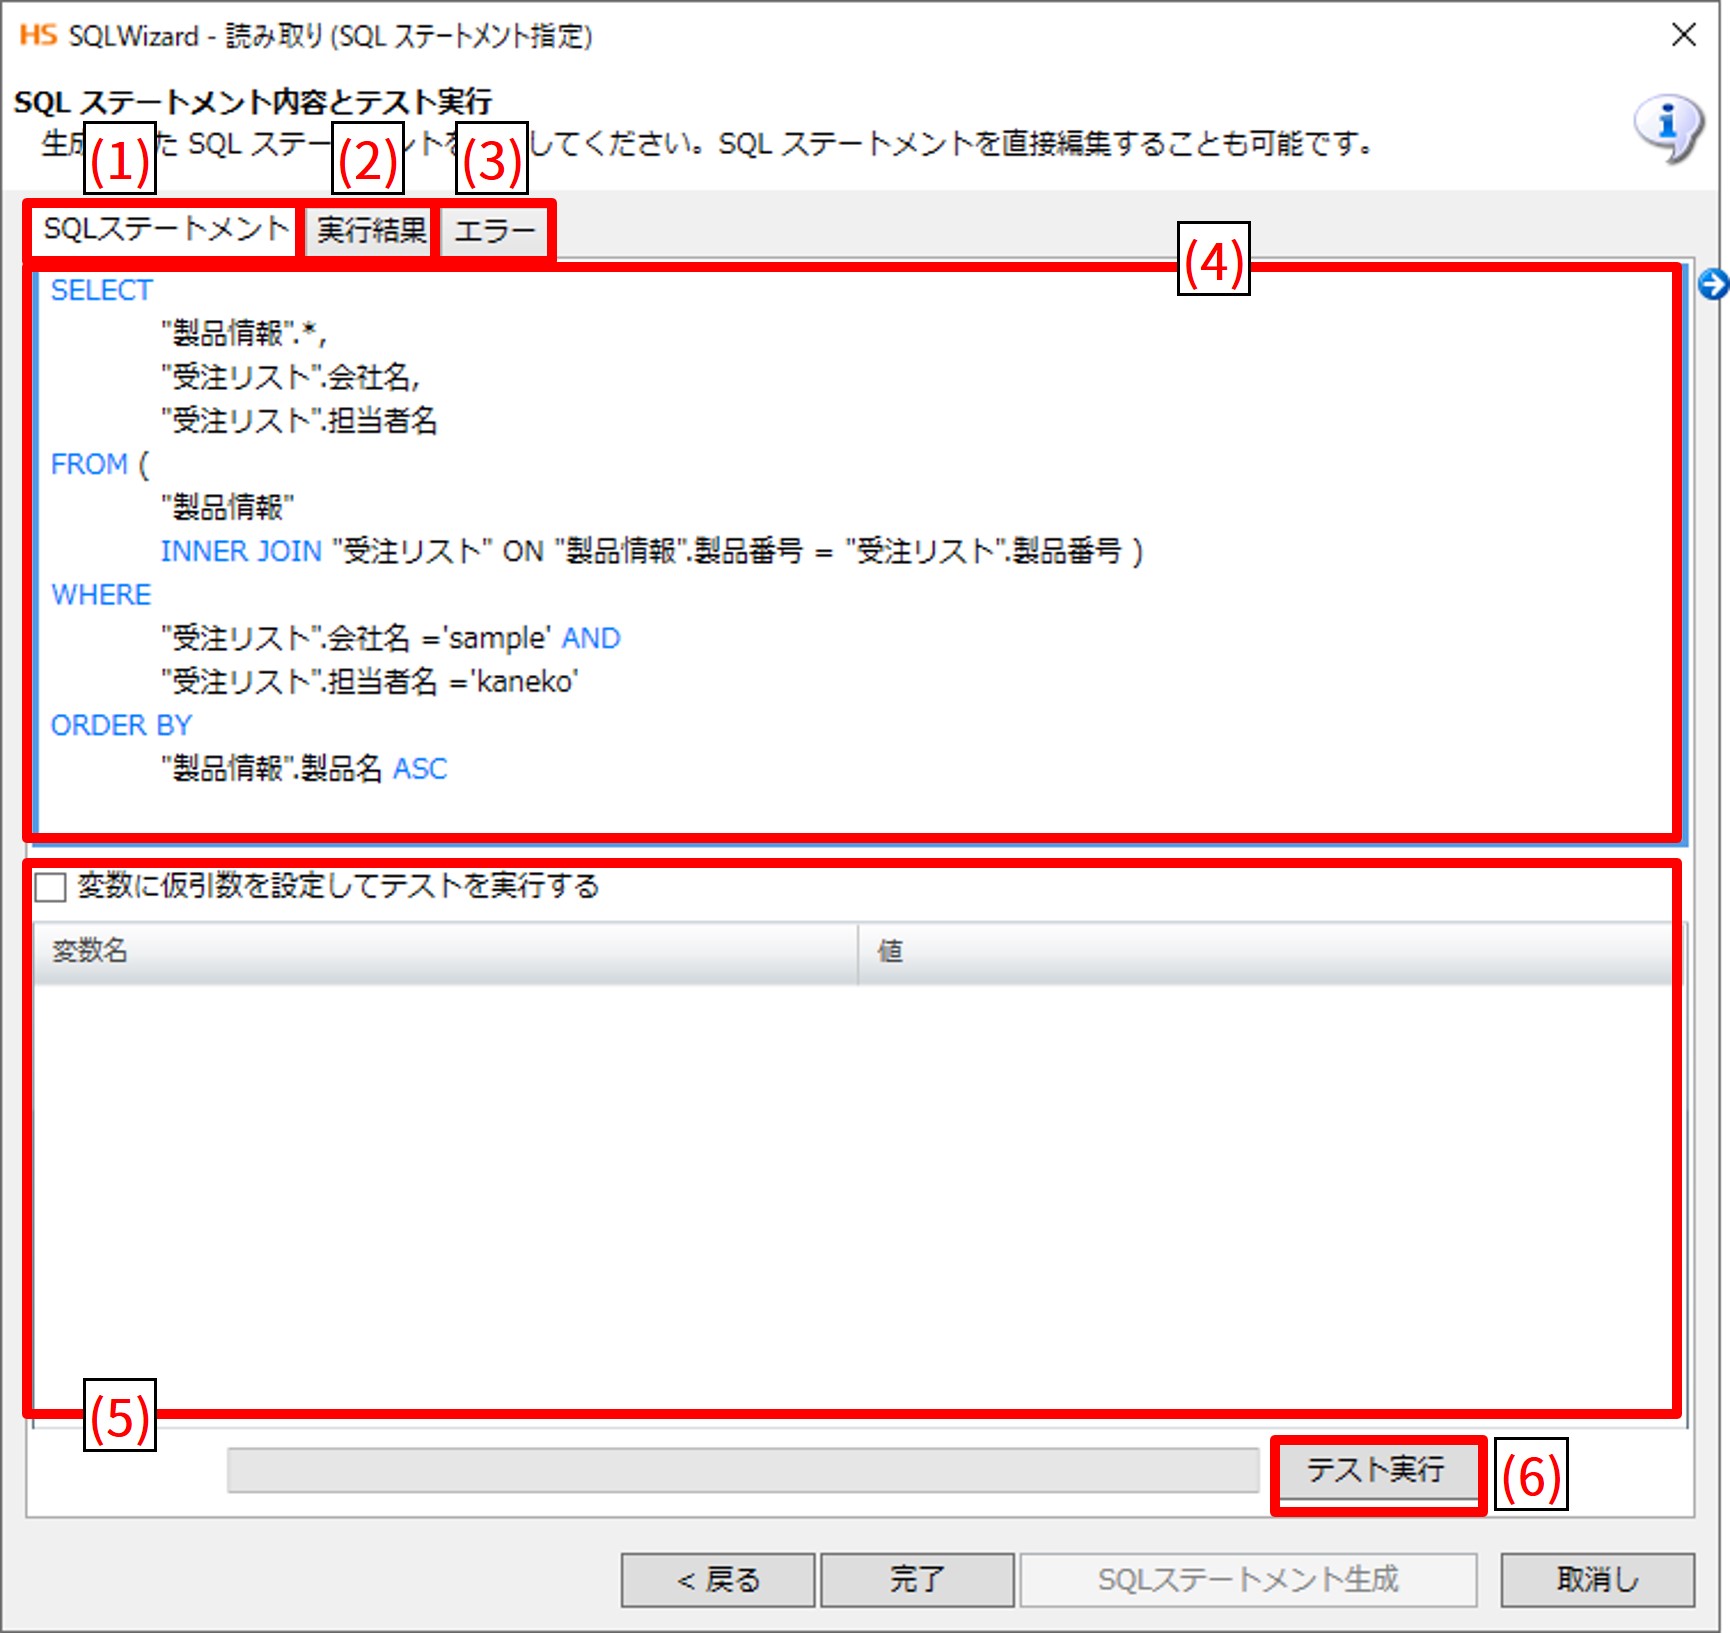
Task: Show the エラー tab
Action: click(494, 231)
